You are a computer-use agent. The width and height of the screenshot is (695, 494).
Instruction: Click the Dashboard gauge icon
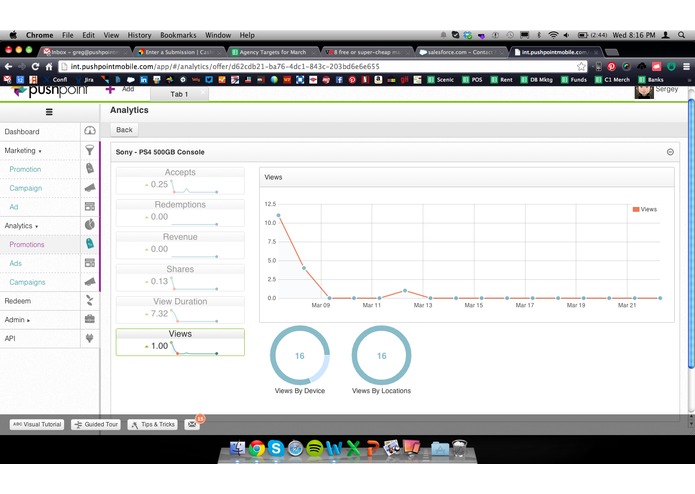pos(90,131)
